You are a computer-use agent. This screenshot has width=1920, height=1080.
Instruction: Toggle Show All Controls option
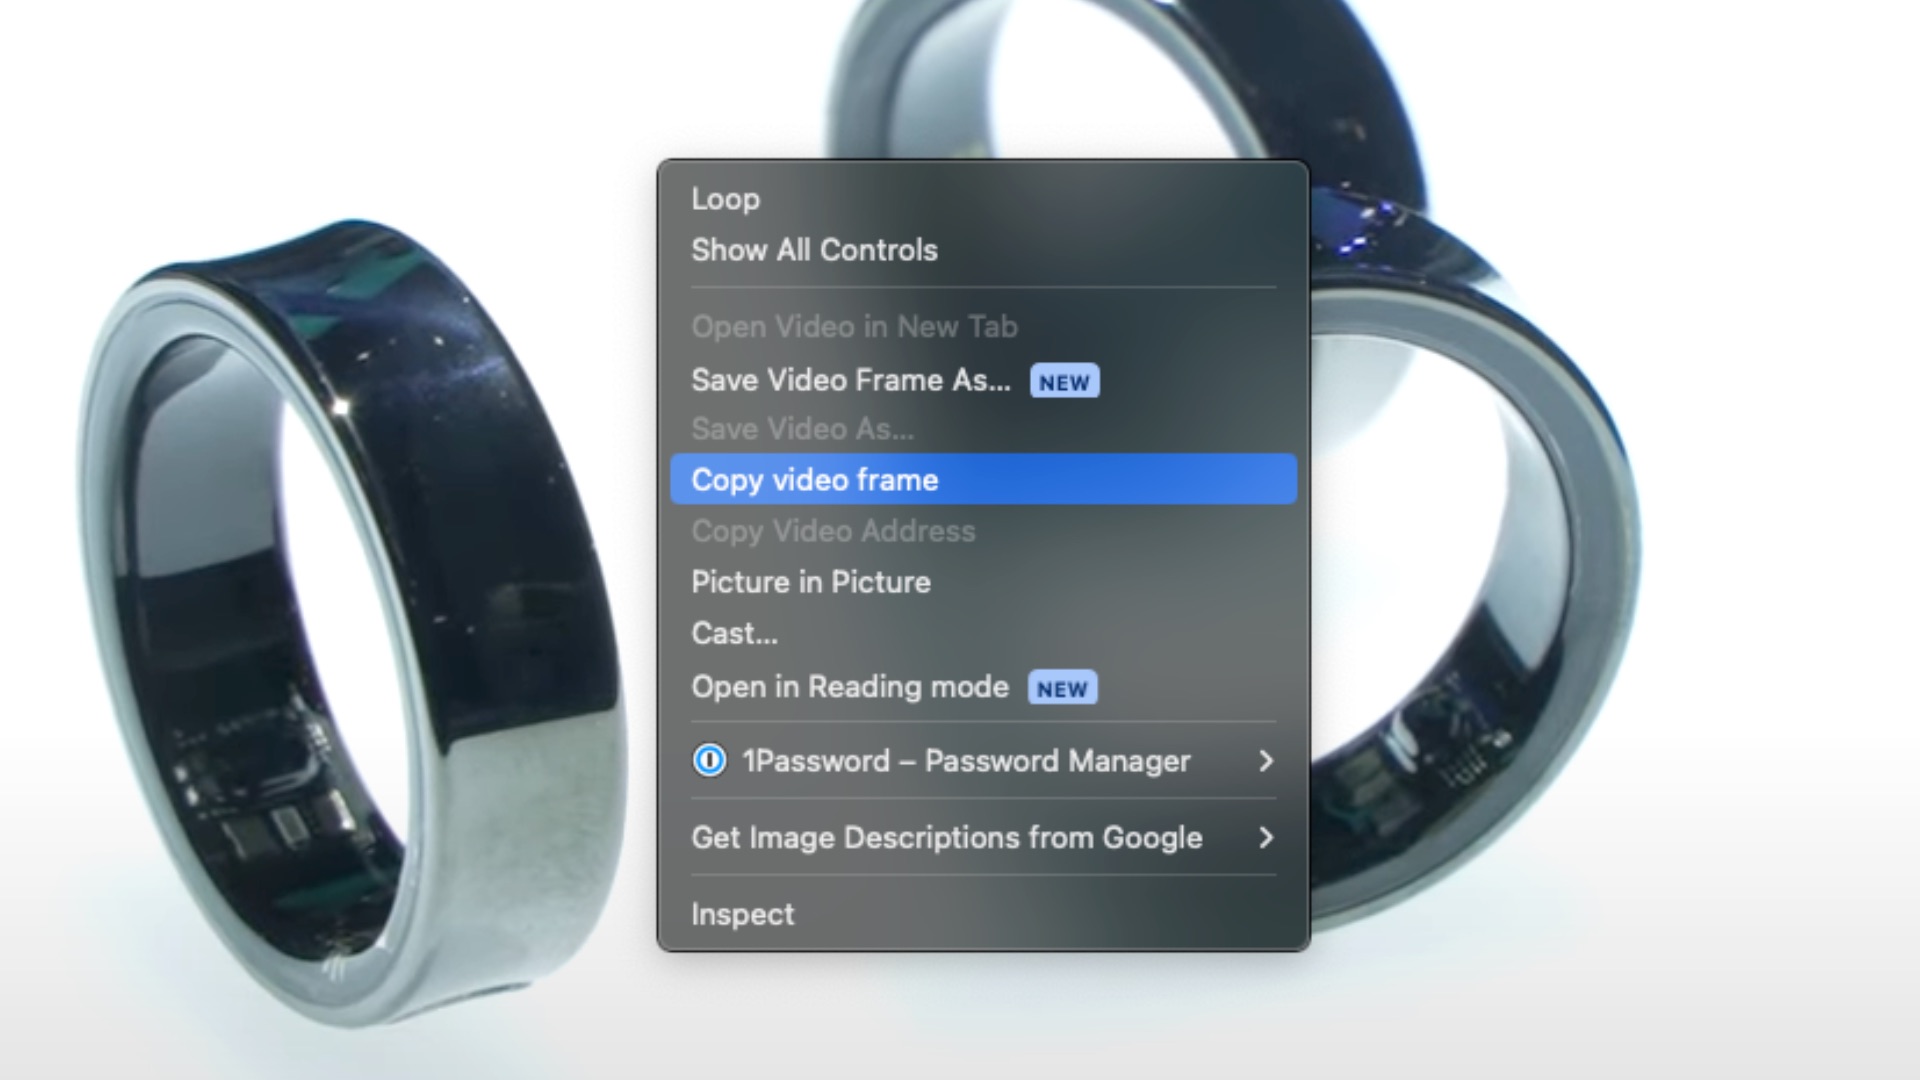tap(814, 250)
